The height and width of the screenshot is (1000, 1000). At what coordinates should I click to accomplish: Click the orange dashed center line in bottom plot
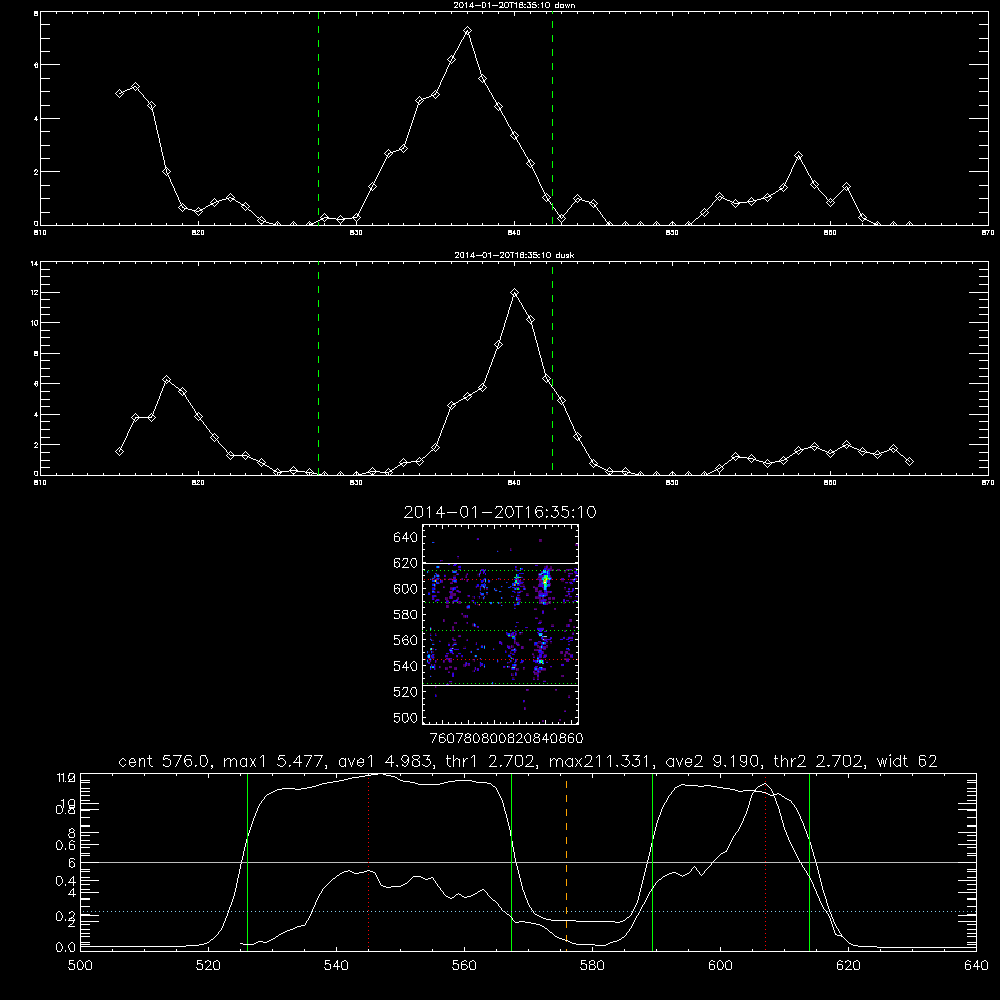tap(566, 861)
